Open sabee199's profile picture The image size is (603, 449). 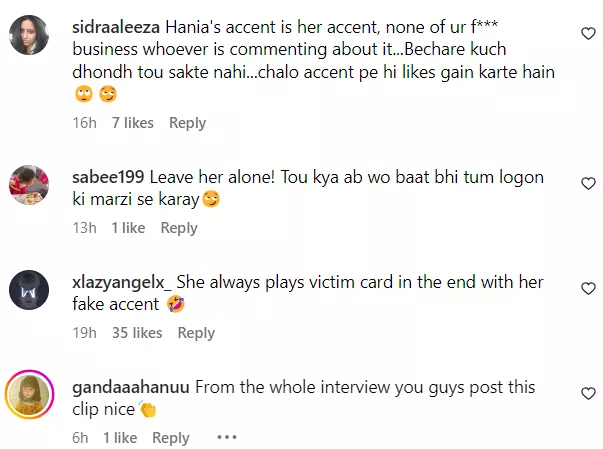(29, 185)
